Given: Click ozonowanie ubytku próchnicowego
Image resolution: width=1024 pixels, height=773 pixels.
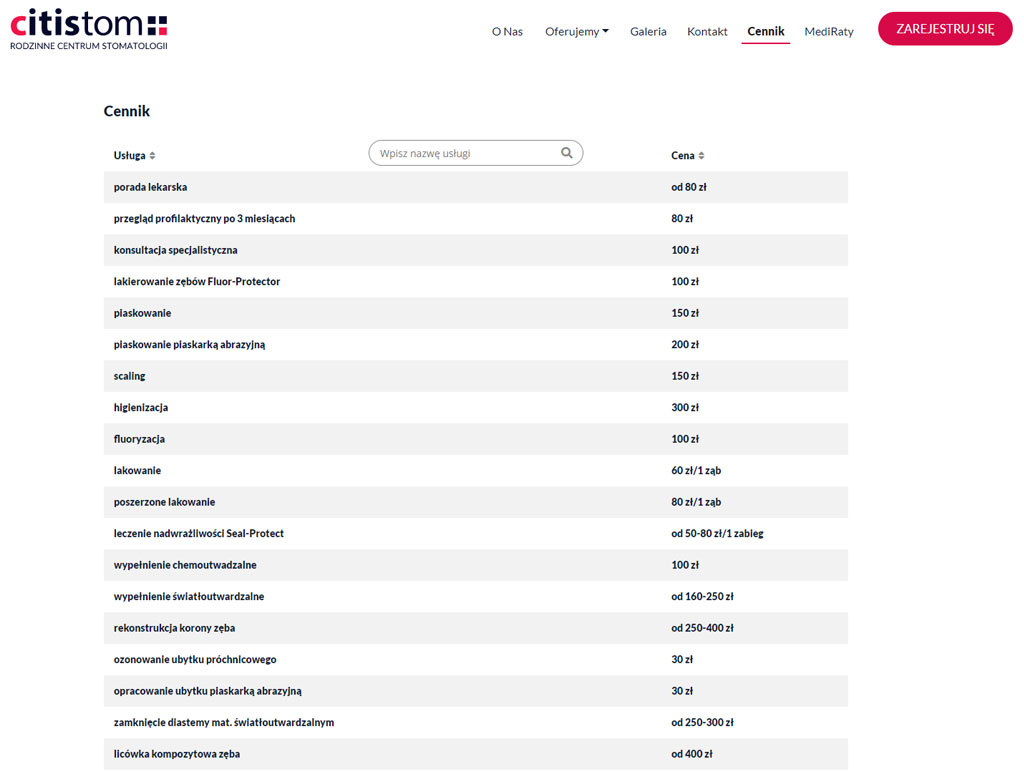Looking at the screenshot, I should [x=195, y=659].
